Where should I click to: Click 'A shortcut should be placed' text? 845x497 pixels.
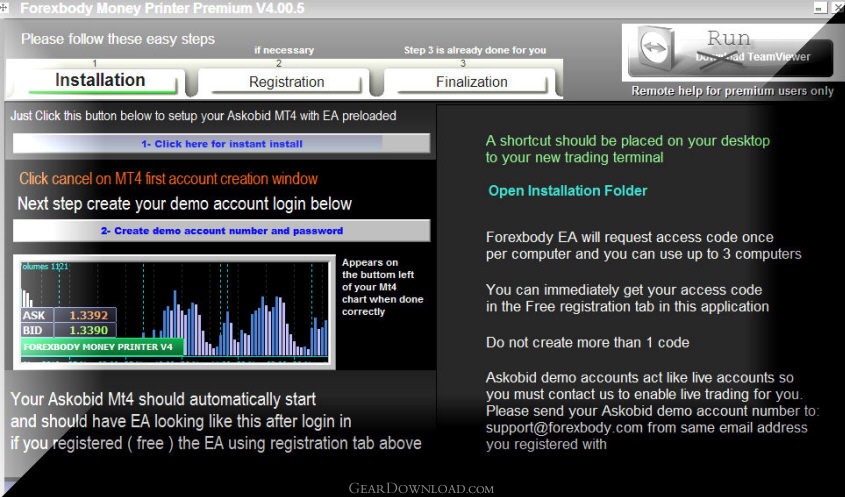coord(627,149)
